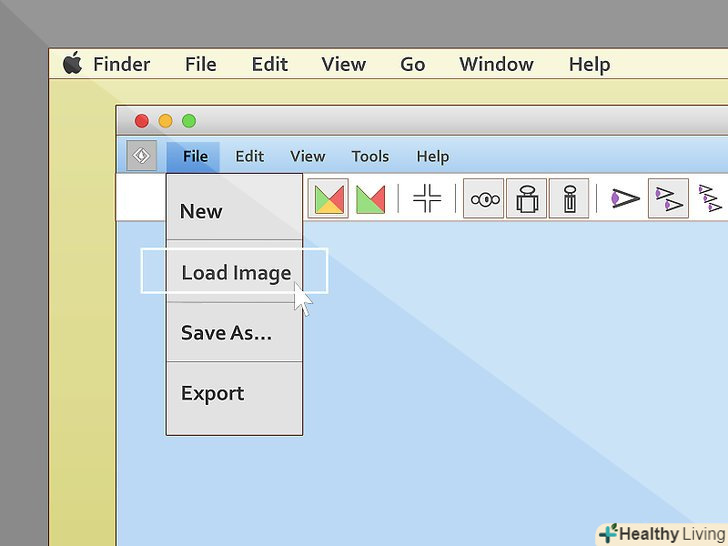Select the crosshair alignment tool
Image resolution: width=728 pixels, height=546 pixels.
pyautogui.click(x=427, y=198)
